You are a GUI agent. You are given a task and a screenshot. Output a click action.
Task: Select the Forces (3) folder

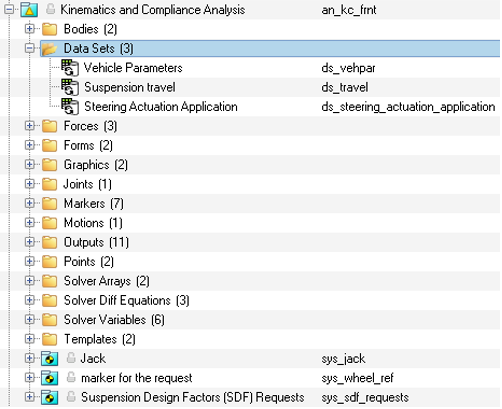tap(90, 126)
